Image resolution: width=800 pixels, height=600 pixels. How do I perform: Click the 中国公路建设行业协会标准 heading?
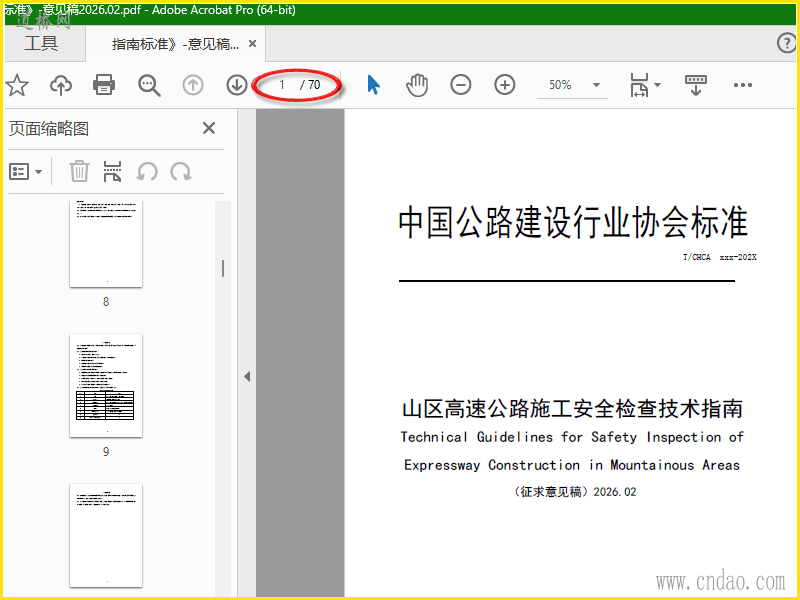click(x=572, y=222)
